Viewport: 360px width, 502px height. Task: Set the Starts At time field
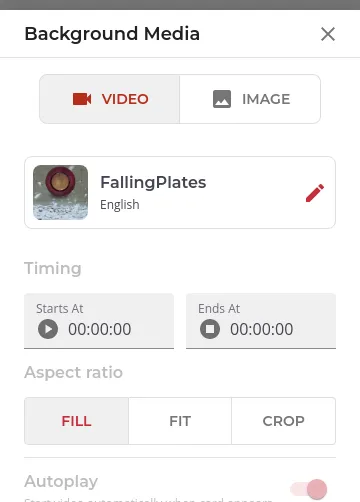point(99,321)
